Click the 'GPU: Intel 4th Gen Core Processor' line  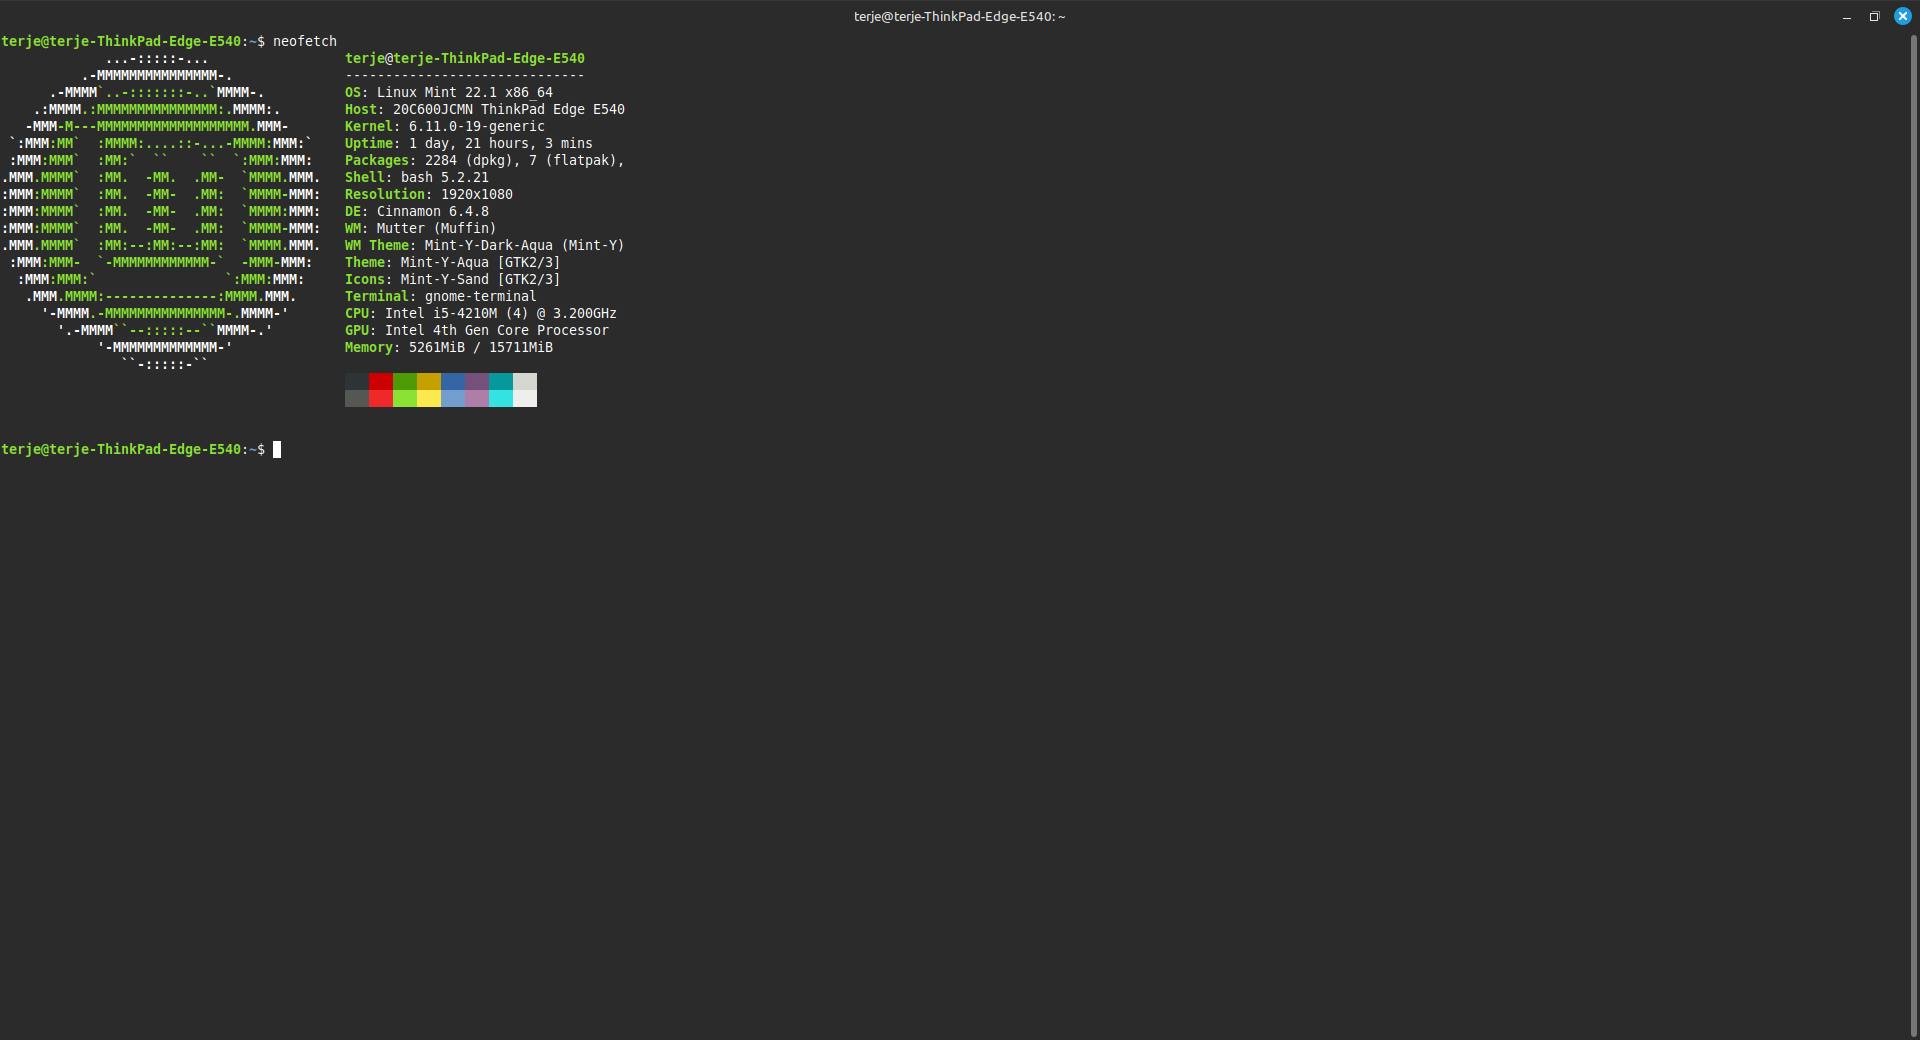(x=477, y=331)
